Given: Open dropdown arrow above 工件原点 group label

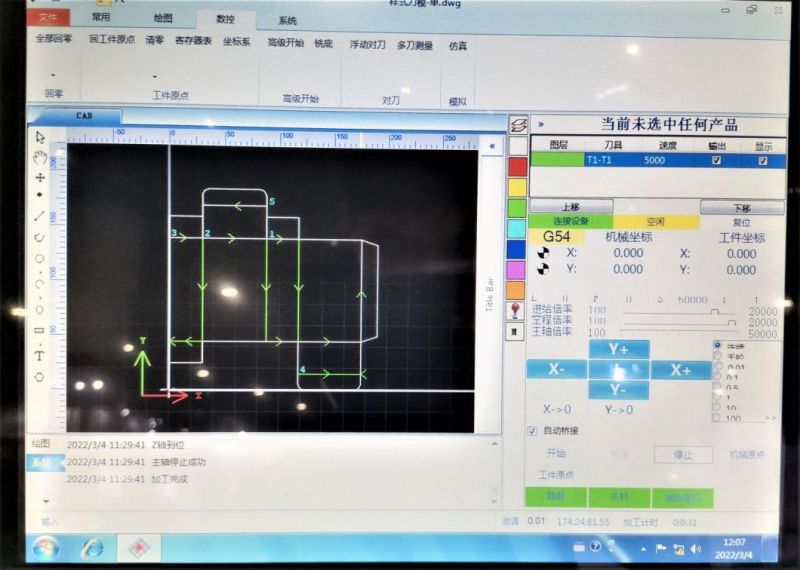Looking at the screenshot, I should (154, 77).
